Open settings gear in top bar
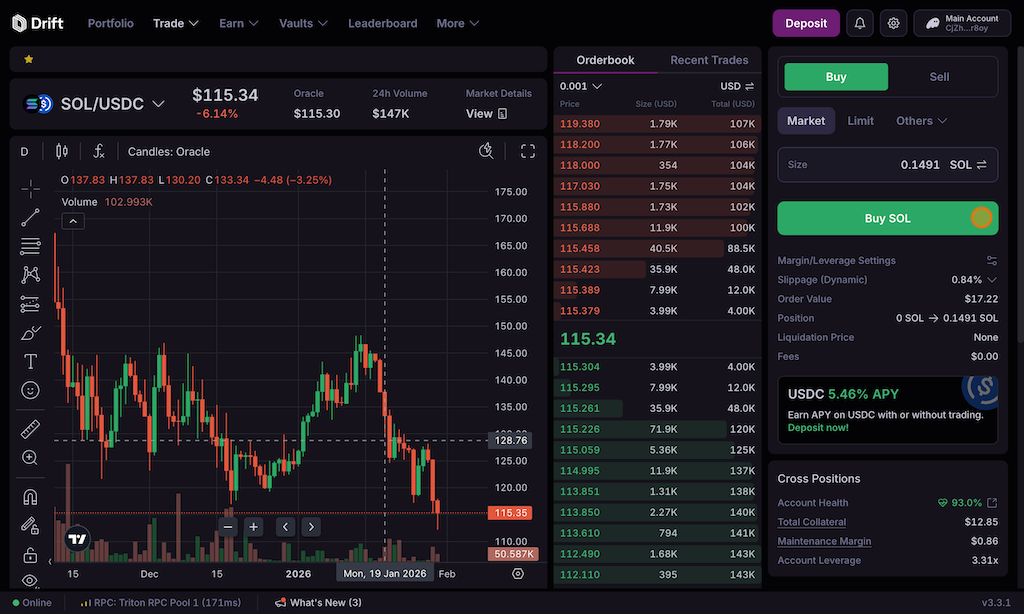The image size is (1024, 614). [894, 23]
